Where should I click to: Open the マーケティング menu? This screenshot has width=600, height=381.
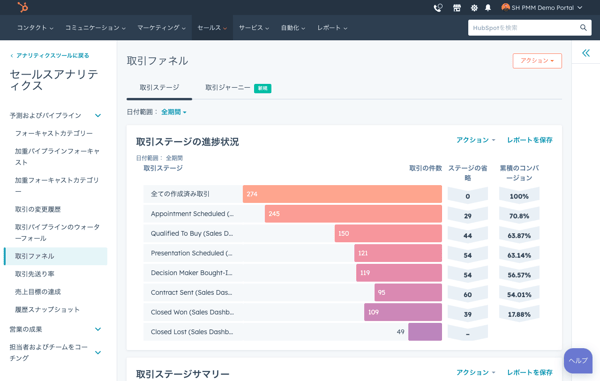(x=161, y=28)
